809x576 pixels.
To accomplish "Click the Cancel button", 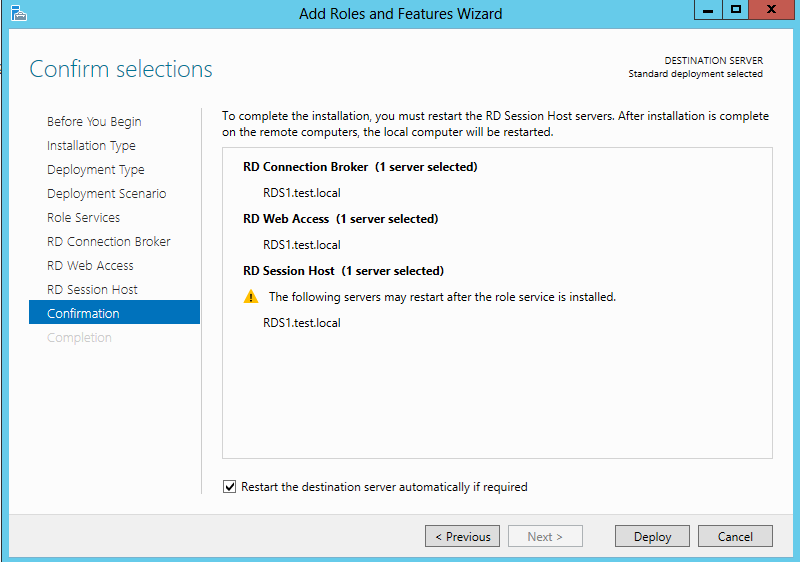I will coord(735,536).
